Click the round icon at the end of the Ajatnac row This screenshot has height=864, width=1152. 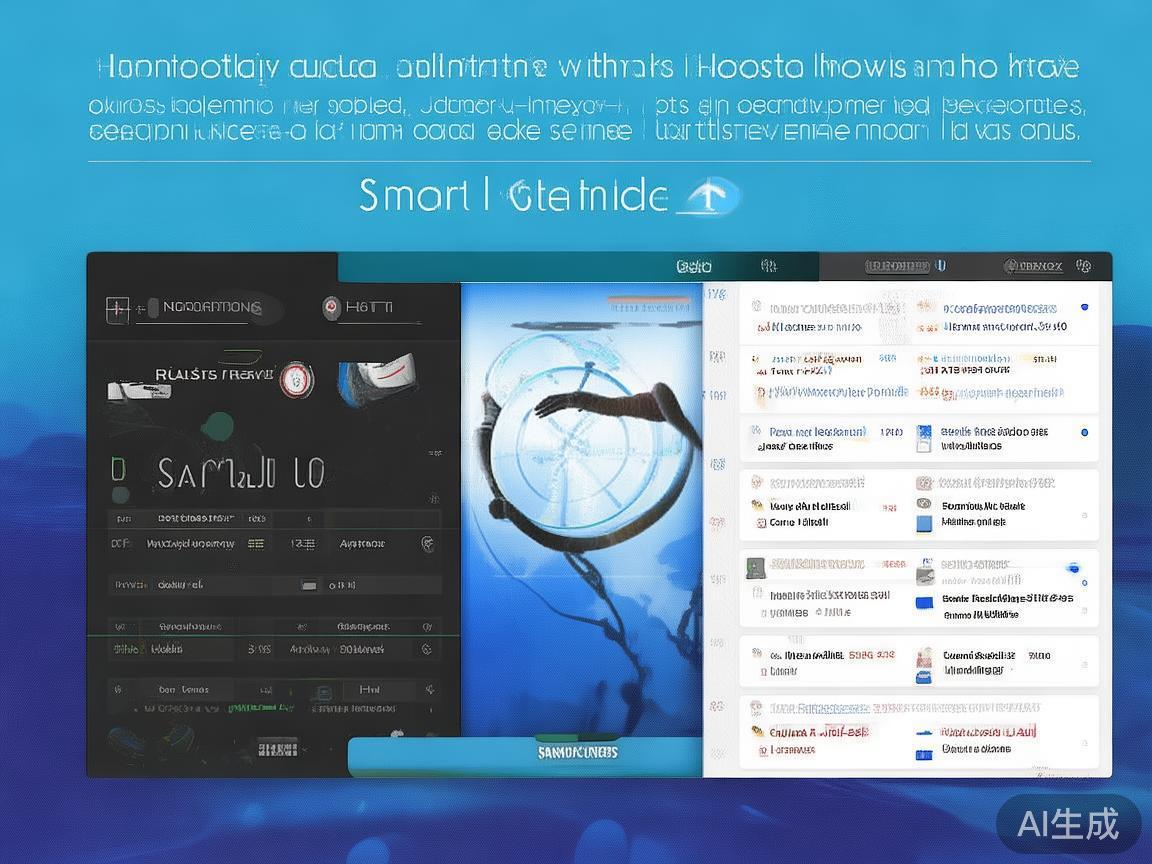[427, 543]
